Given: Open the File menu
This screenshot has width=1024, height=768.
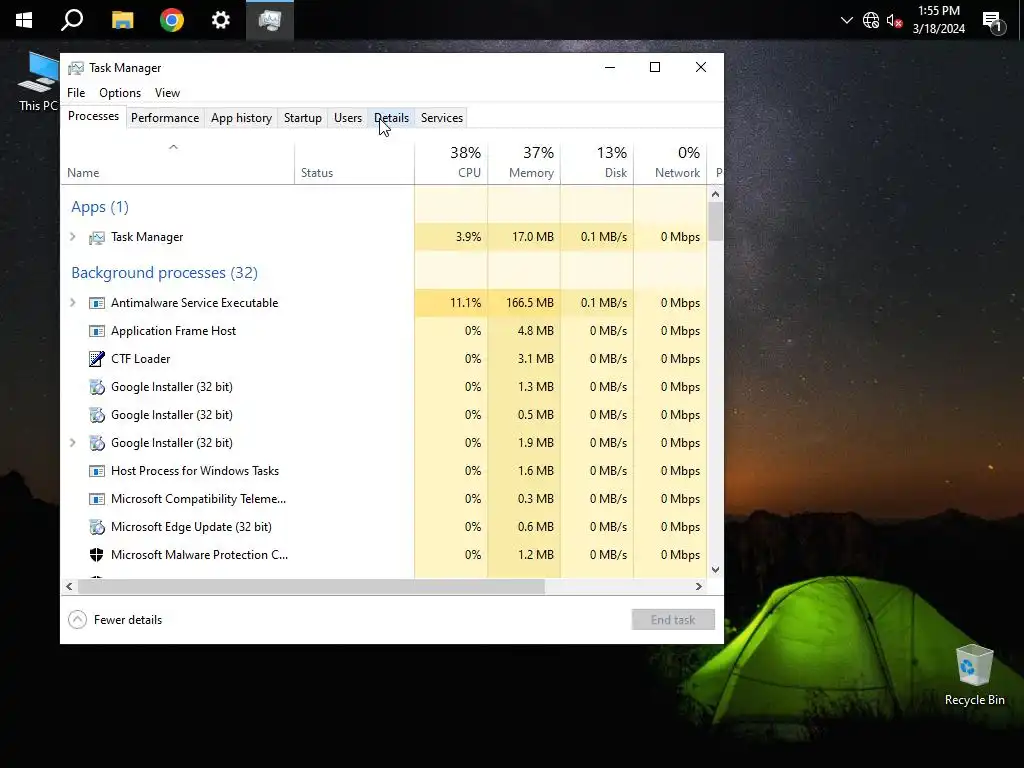Looking at the screenshot, I should coord(76,93).
